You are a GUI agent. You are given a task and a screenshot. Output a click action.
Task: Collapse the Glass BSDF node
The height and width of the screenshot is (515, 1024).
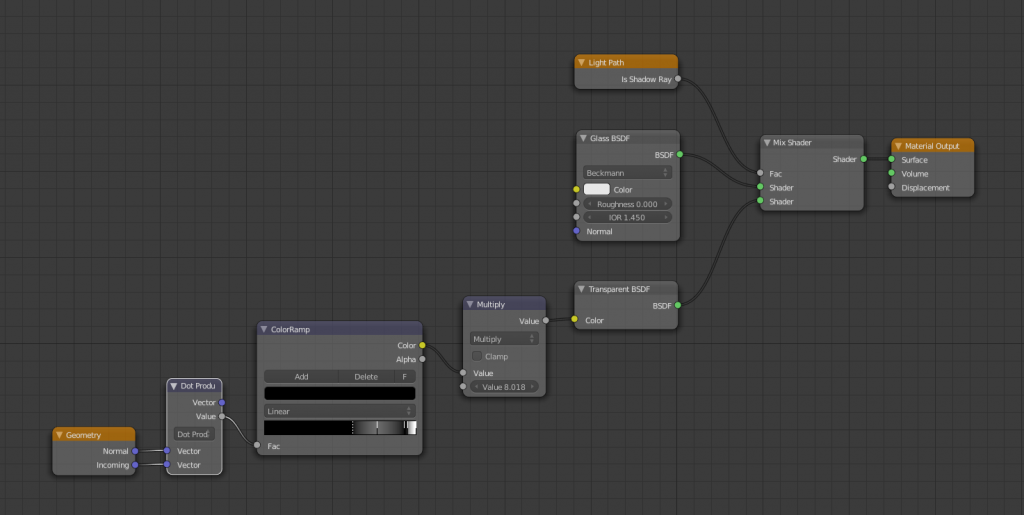583,138
